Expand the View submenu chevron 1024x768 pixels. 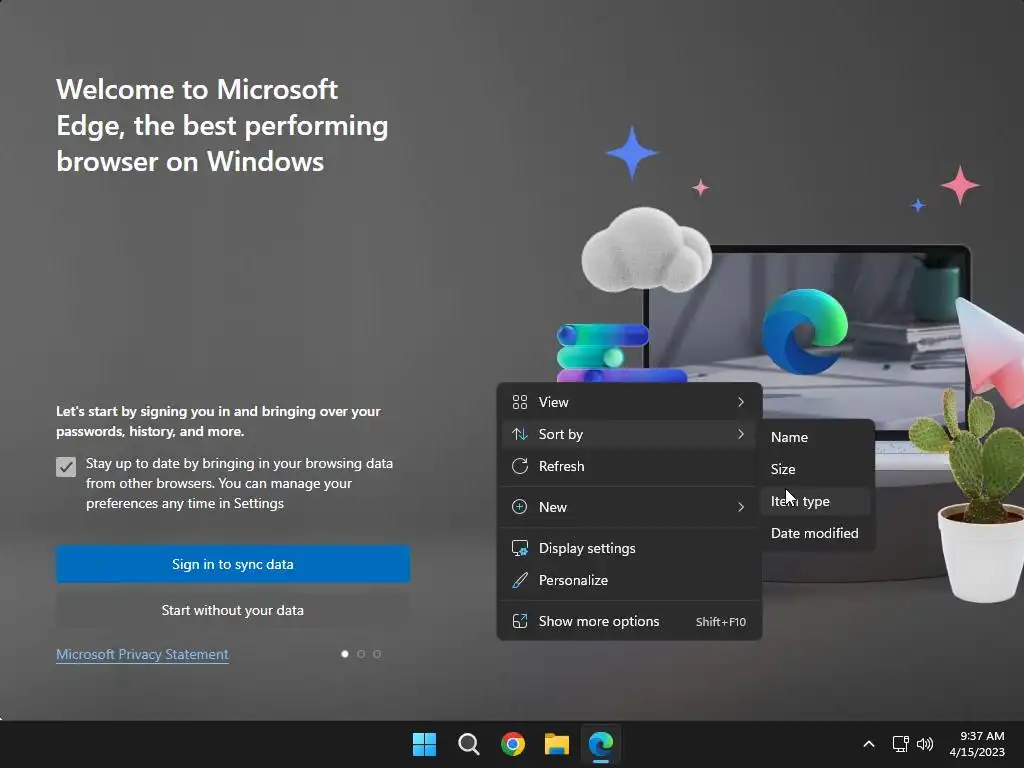pos(741,402)
